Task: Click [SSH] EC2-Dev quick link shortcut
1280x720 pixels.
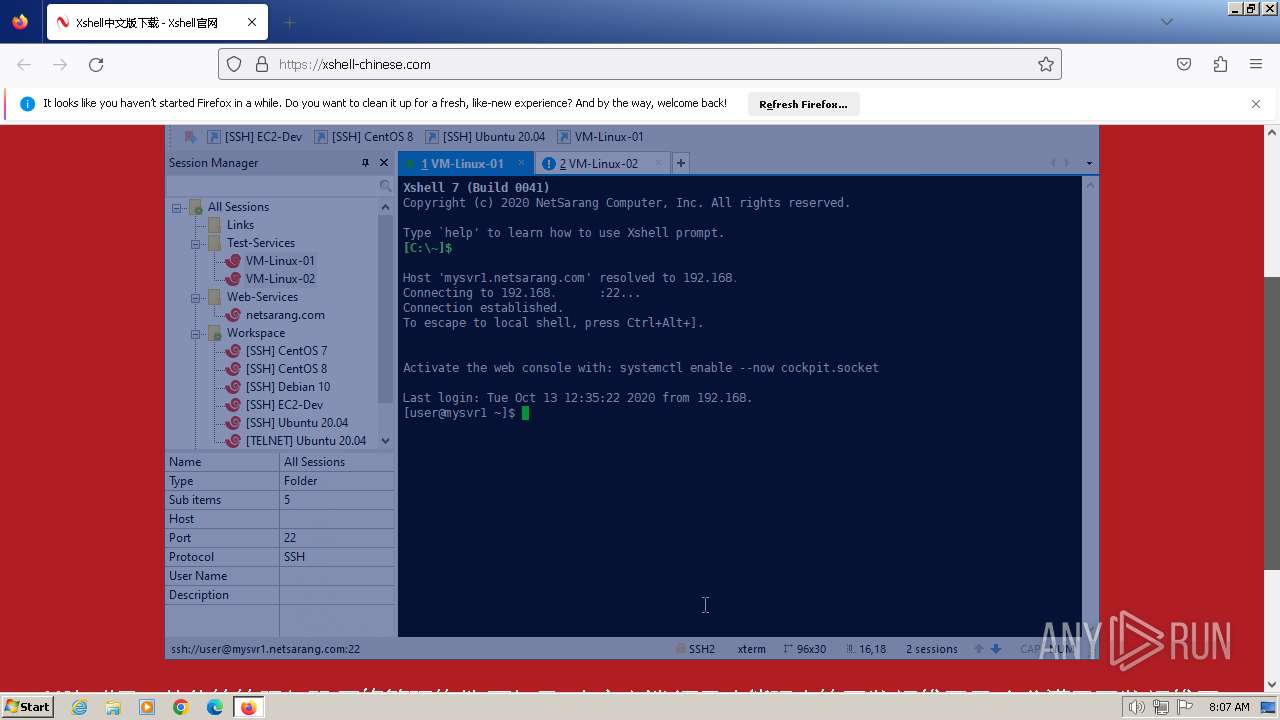Action: pyautogui.click(x=254, y=137)
